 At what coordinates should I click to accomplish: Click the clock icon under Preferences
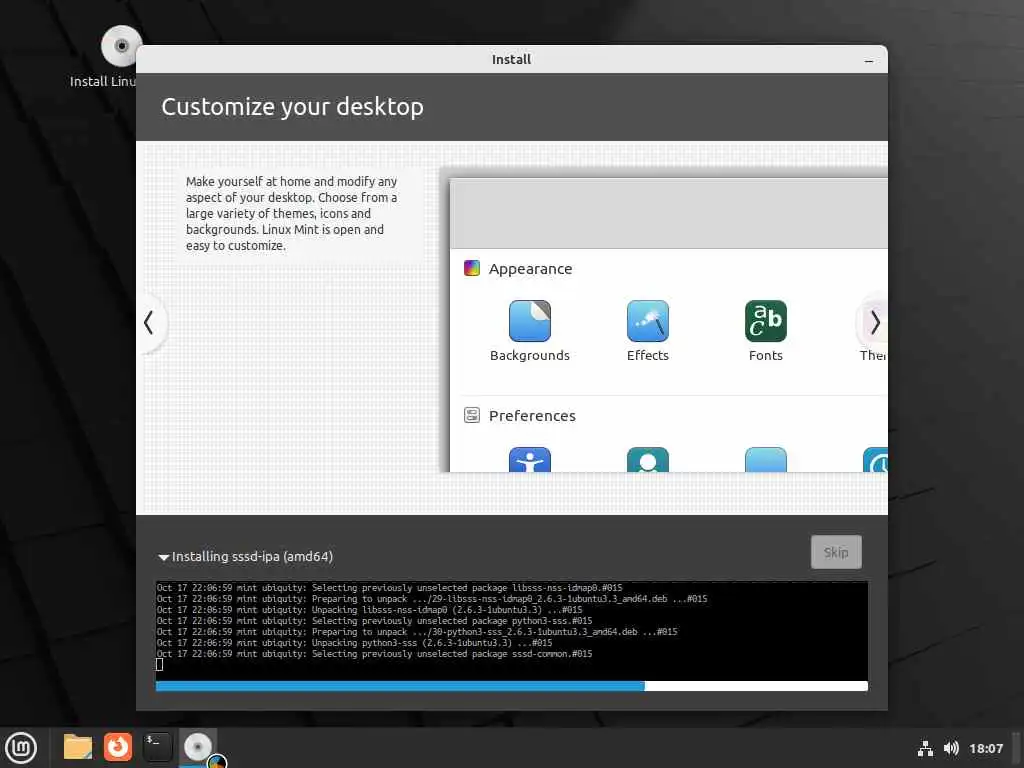875,459
